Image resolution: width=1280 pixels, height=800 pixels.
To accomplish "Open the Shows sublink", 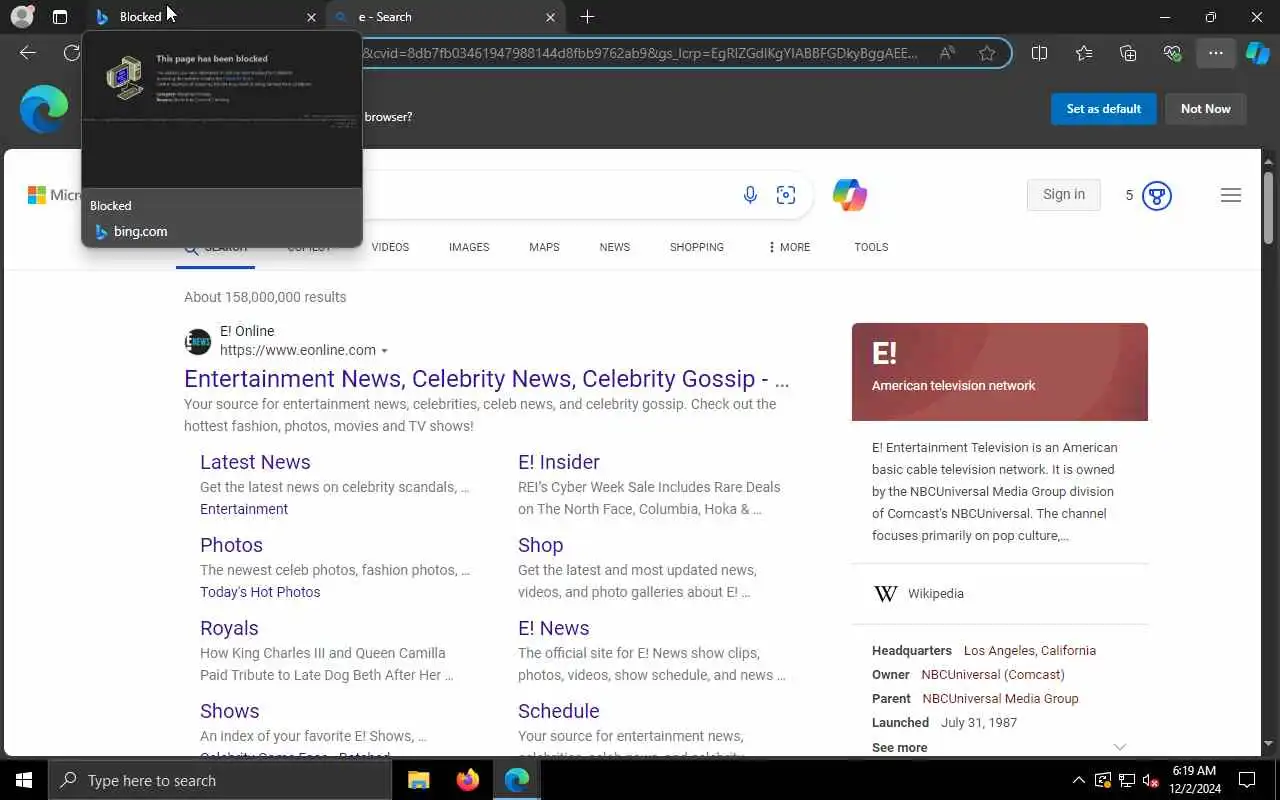I will coord(229,711).
